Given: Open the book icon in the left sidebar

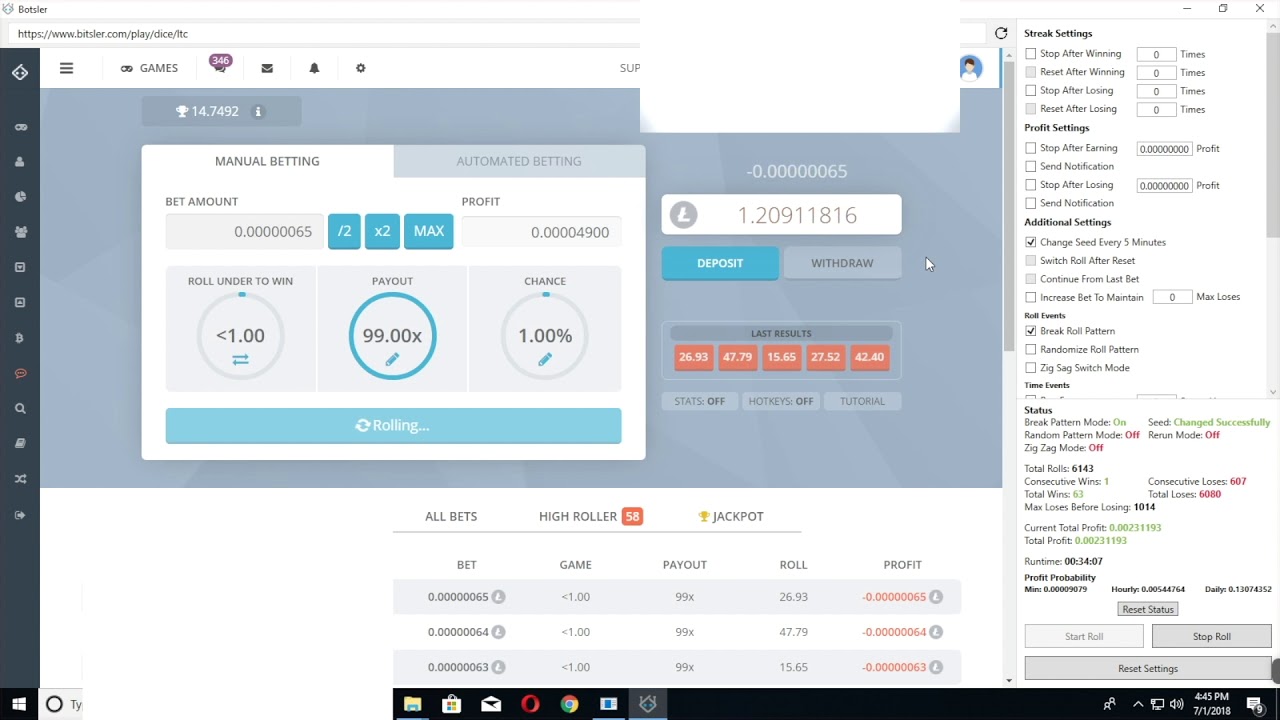Looking at the screenshot, I should click(x=20, y=443).
